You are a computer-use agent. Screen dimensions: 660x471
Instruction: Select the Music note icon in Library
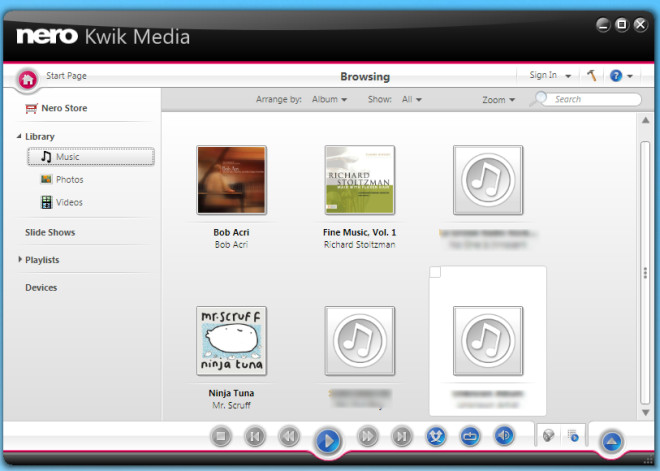tap(46, 157)
